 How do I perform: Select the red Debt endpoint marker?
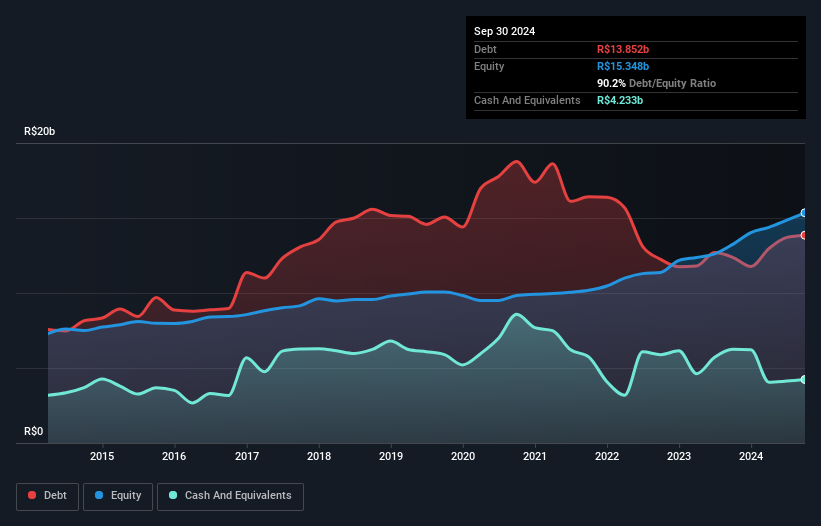[x=804, y=235]
